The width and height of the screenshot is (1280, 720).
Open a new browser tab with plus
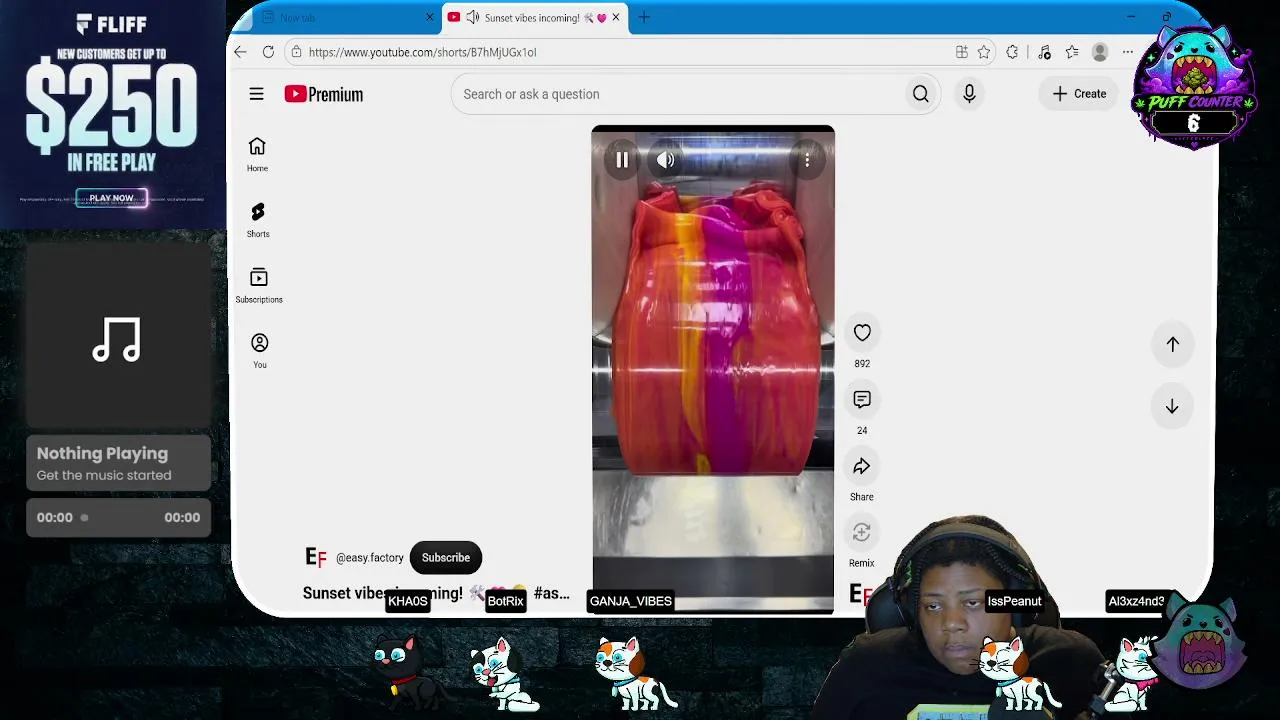coord(644,17)
